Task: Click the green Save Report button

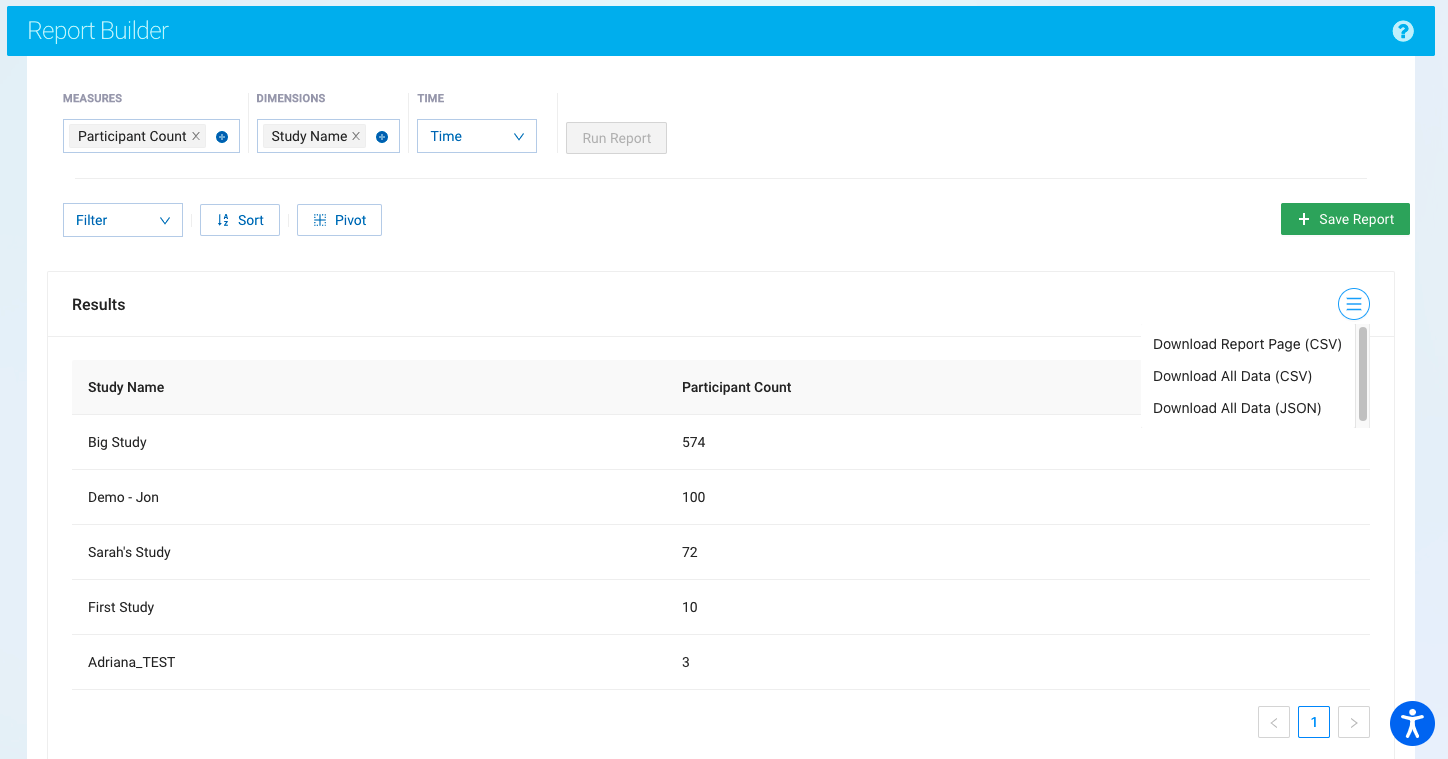Action: tap(1344, 219)
